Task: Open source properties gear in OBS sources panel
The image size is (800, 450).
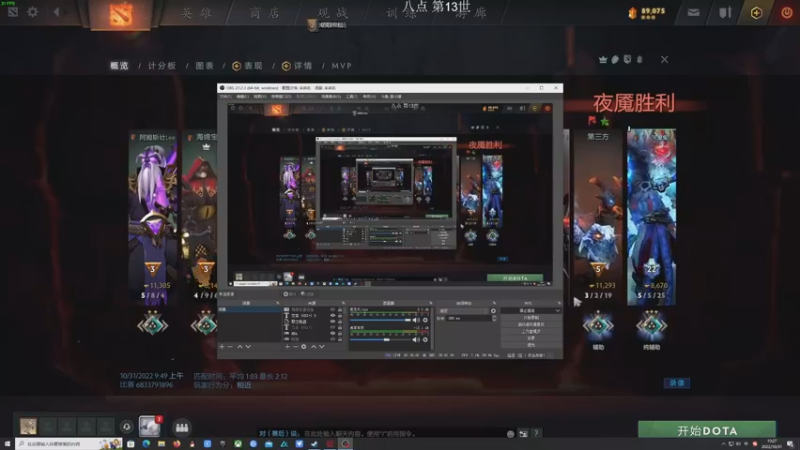Action: point(304,346)
